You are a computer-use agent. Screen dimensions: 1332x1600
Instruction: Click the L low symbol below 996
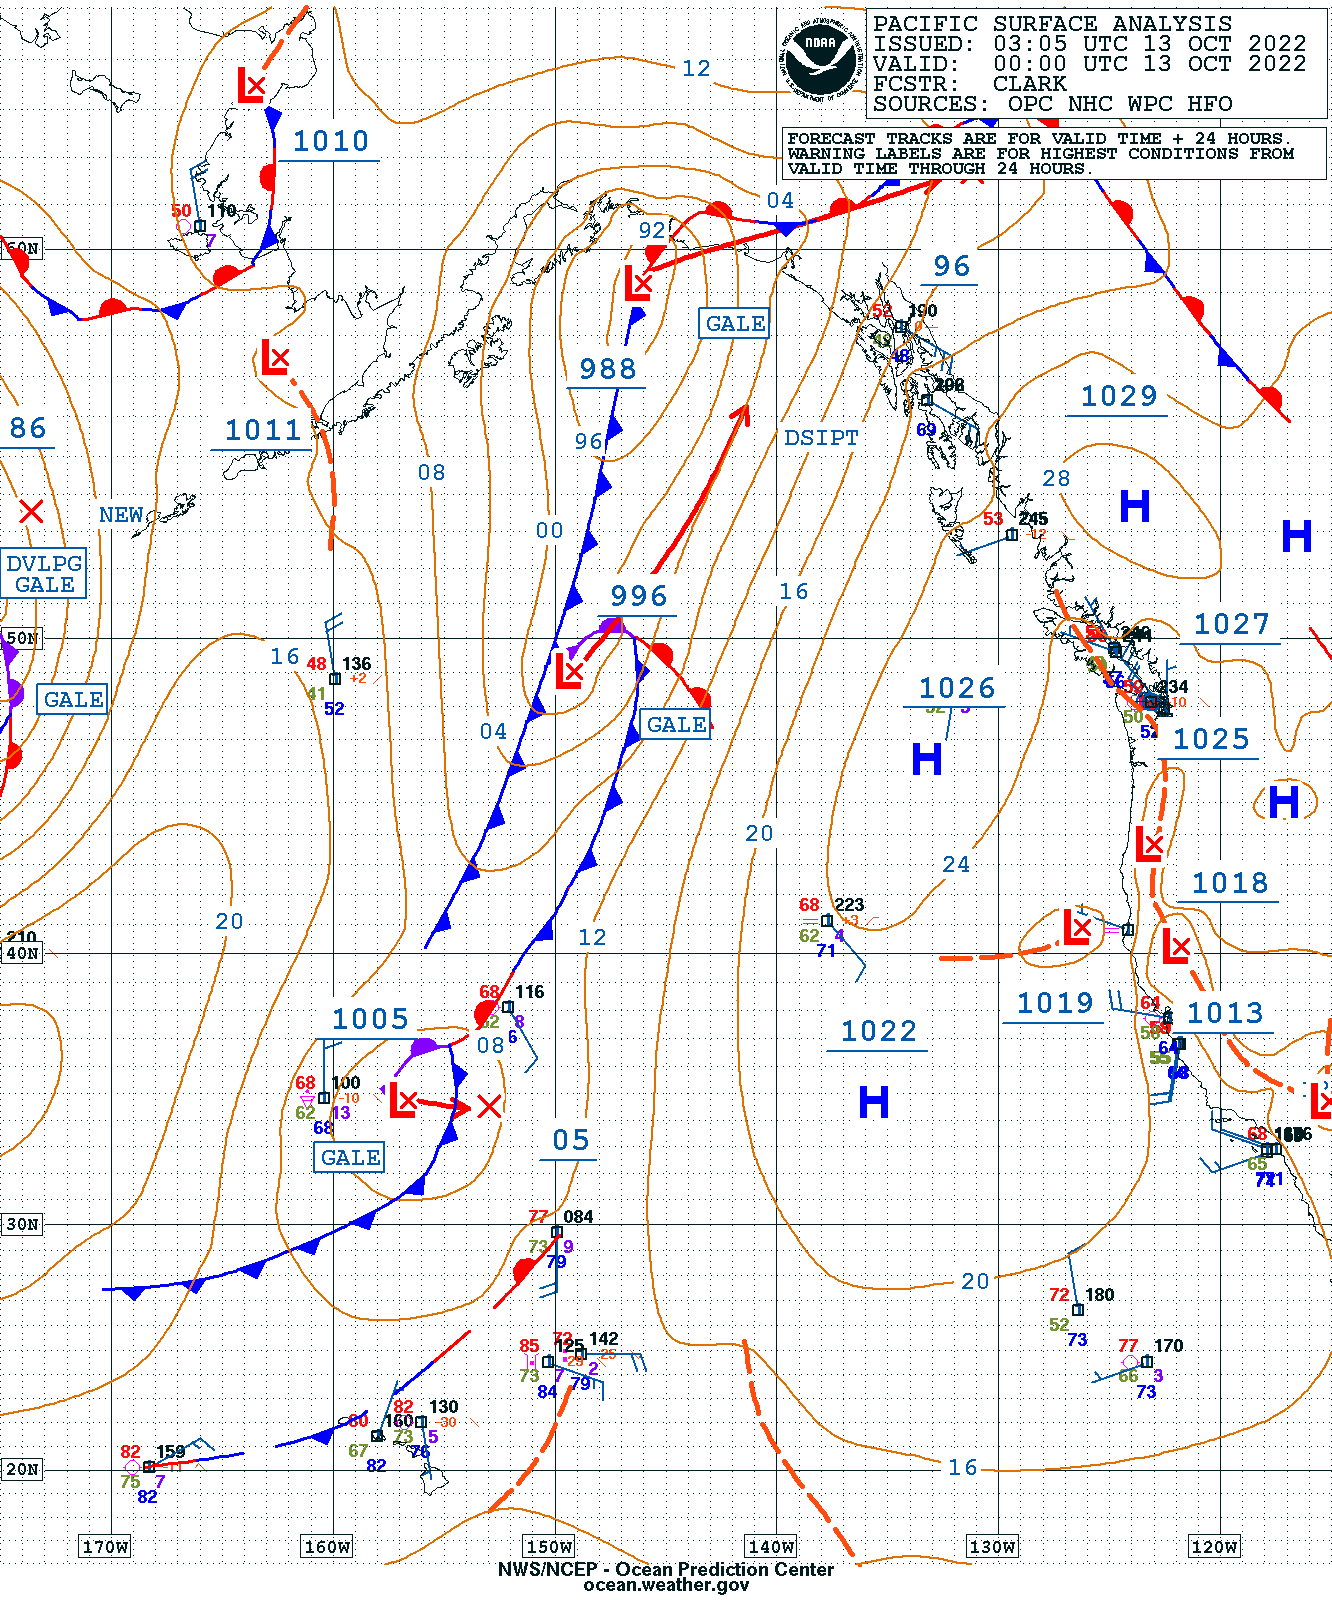click(x=569, y=671)
